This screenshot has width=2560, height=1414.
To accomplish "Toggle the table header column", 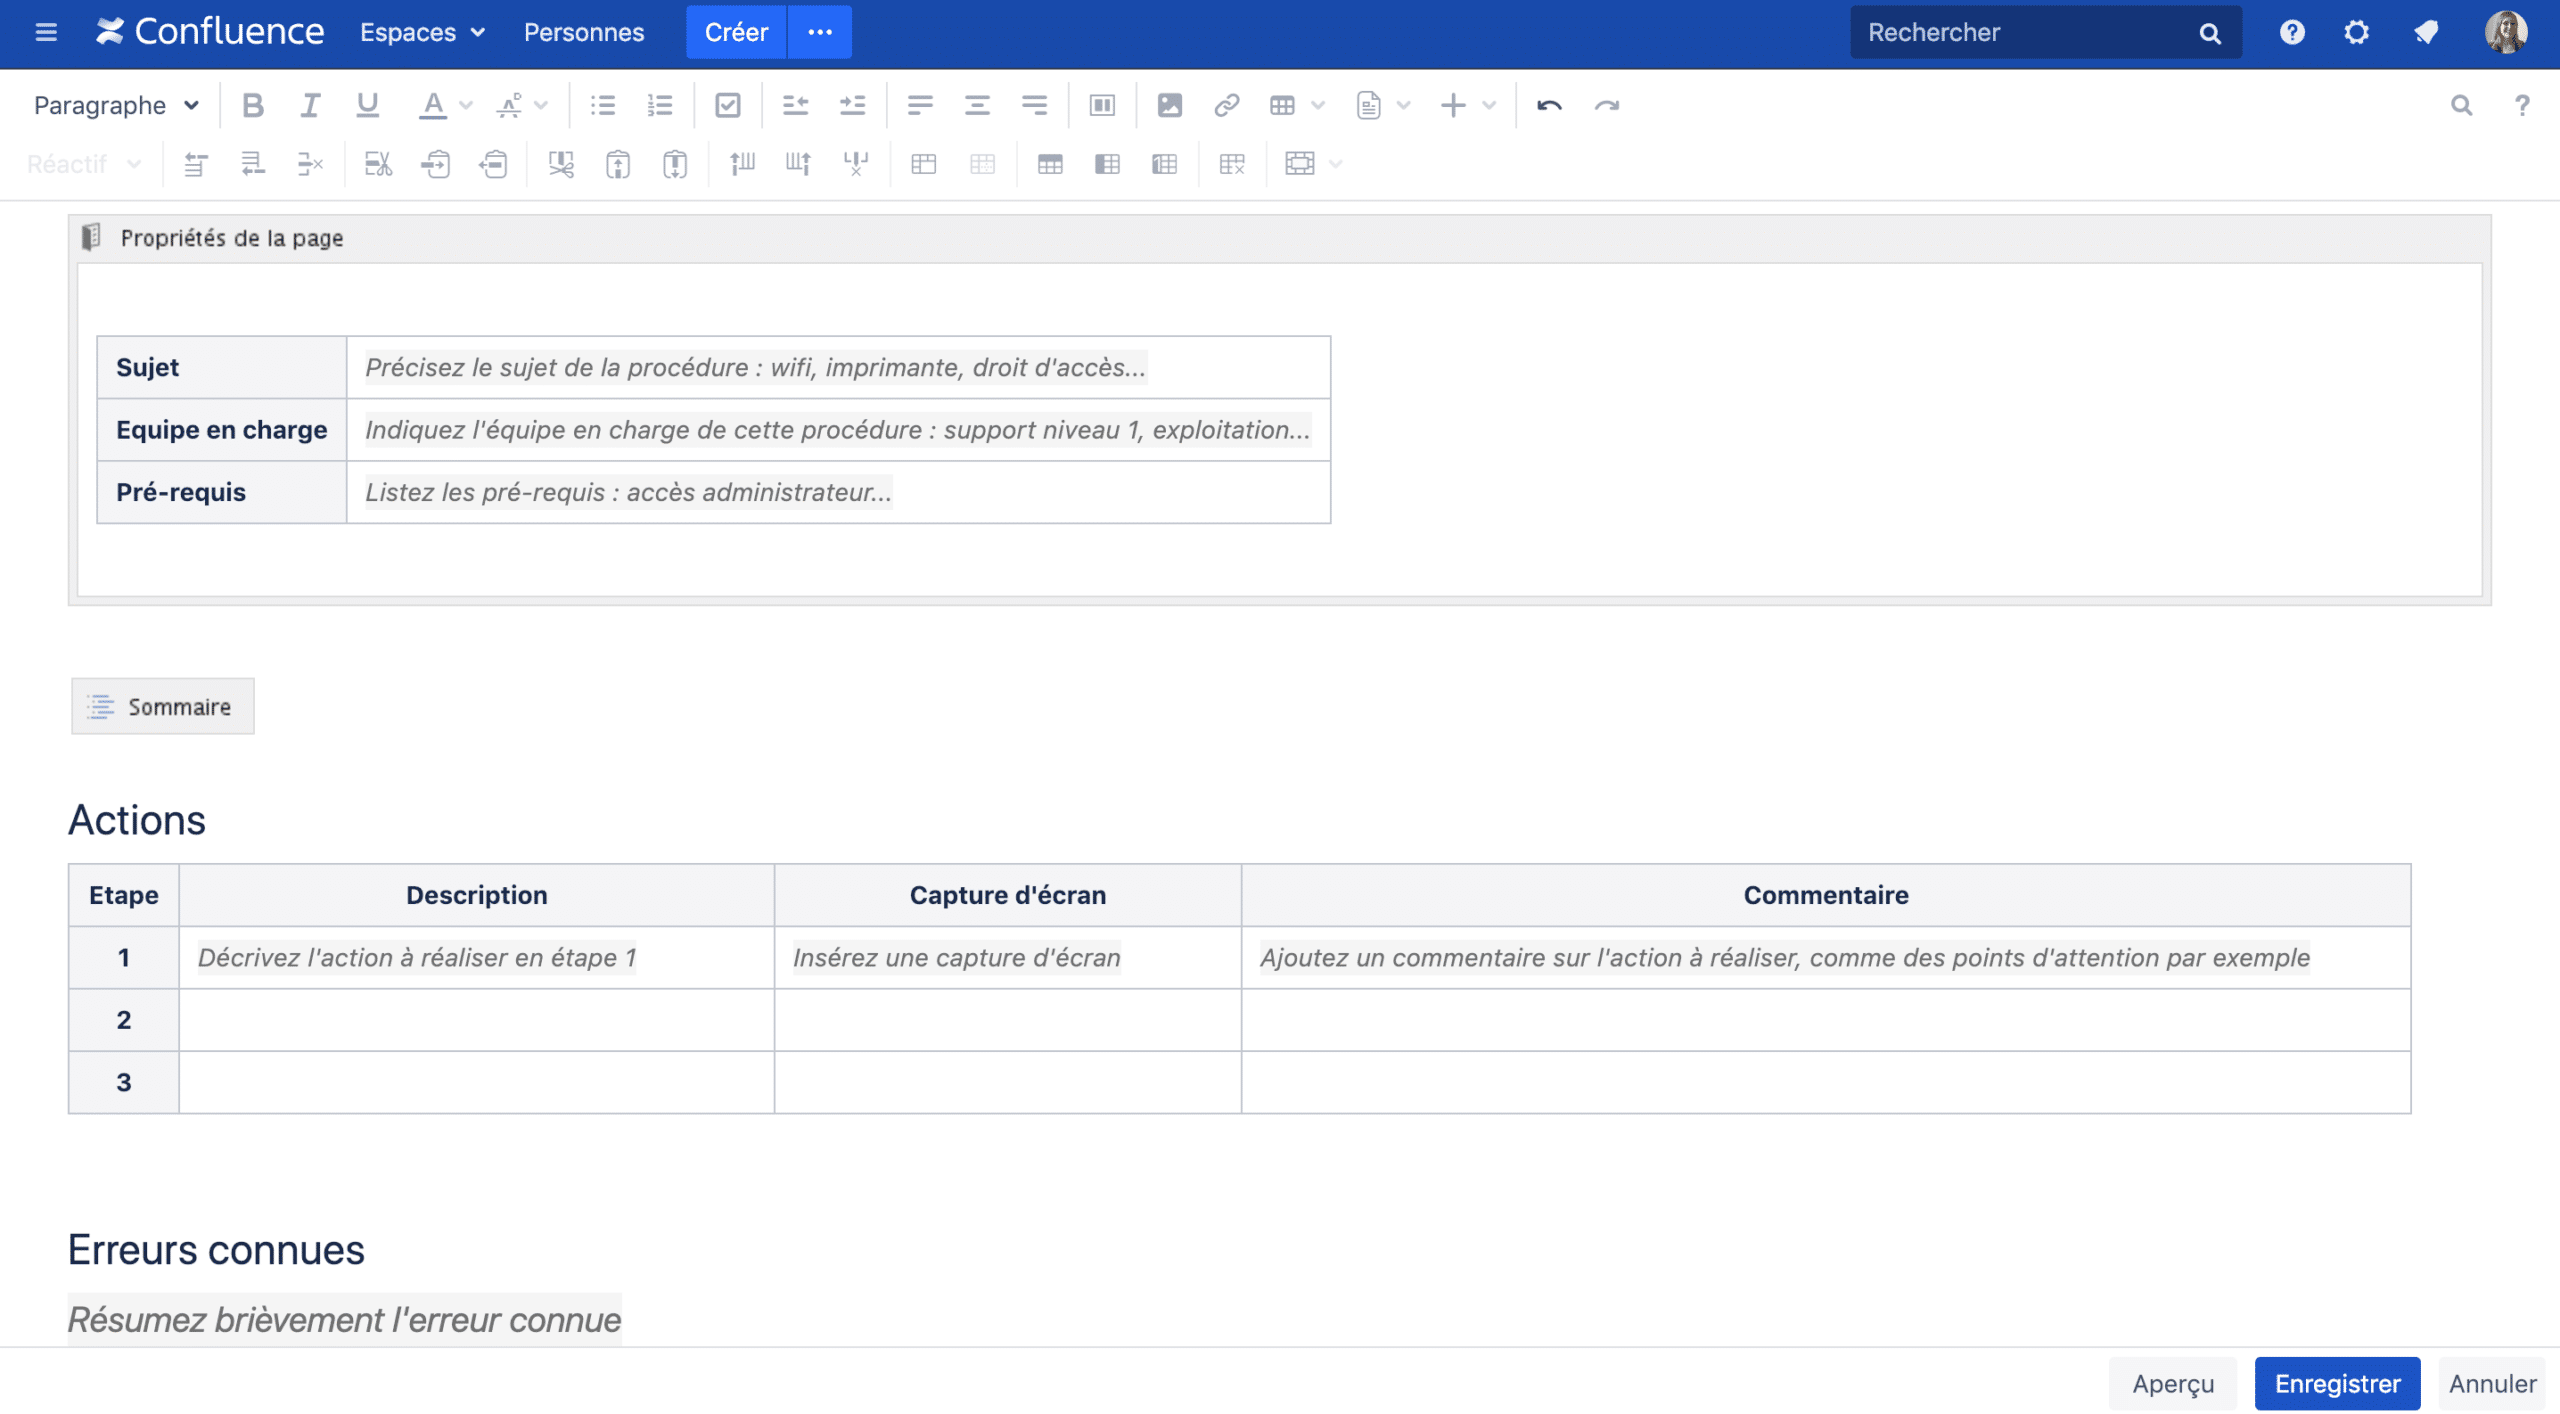I will pos(1107,164).
